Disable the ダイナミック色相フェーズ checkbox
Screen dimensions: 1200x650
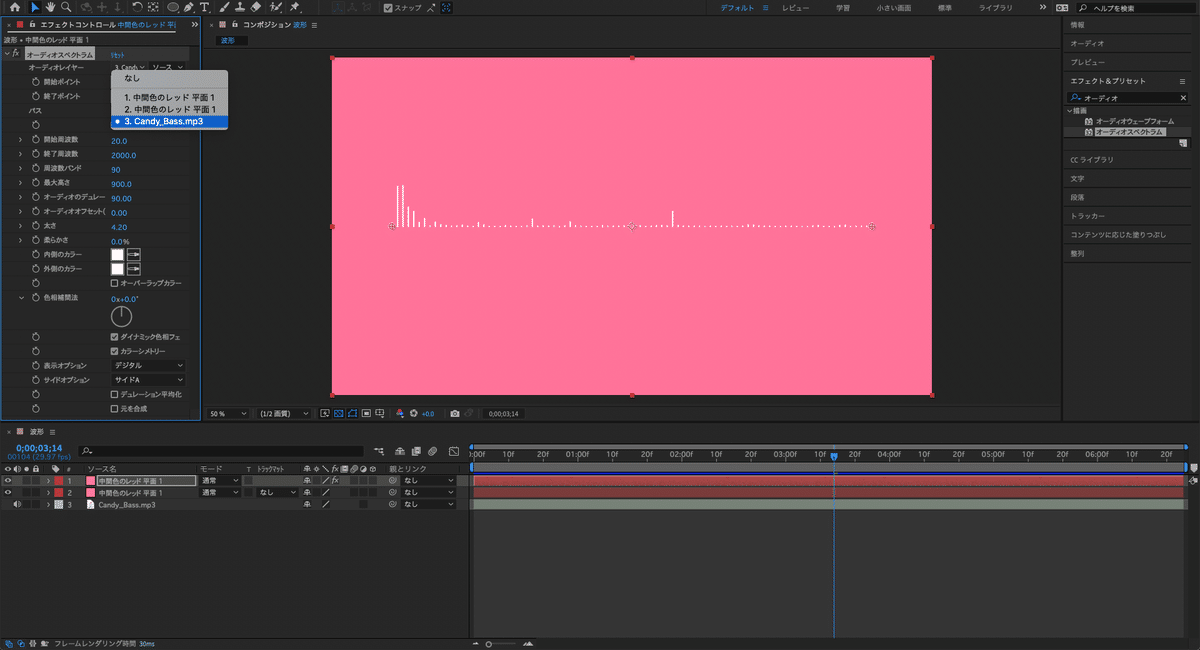point(116,336)
